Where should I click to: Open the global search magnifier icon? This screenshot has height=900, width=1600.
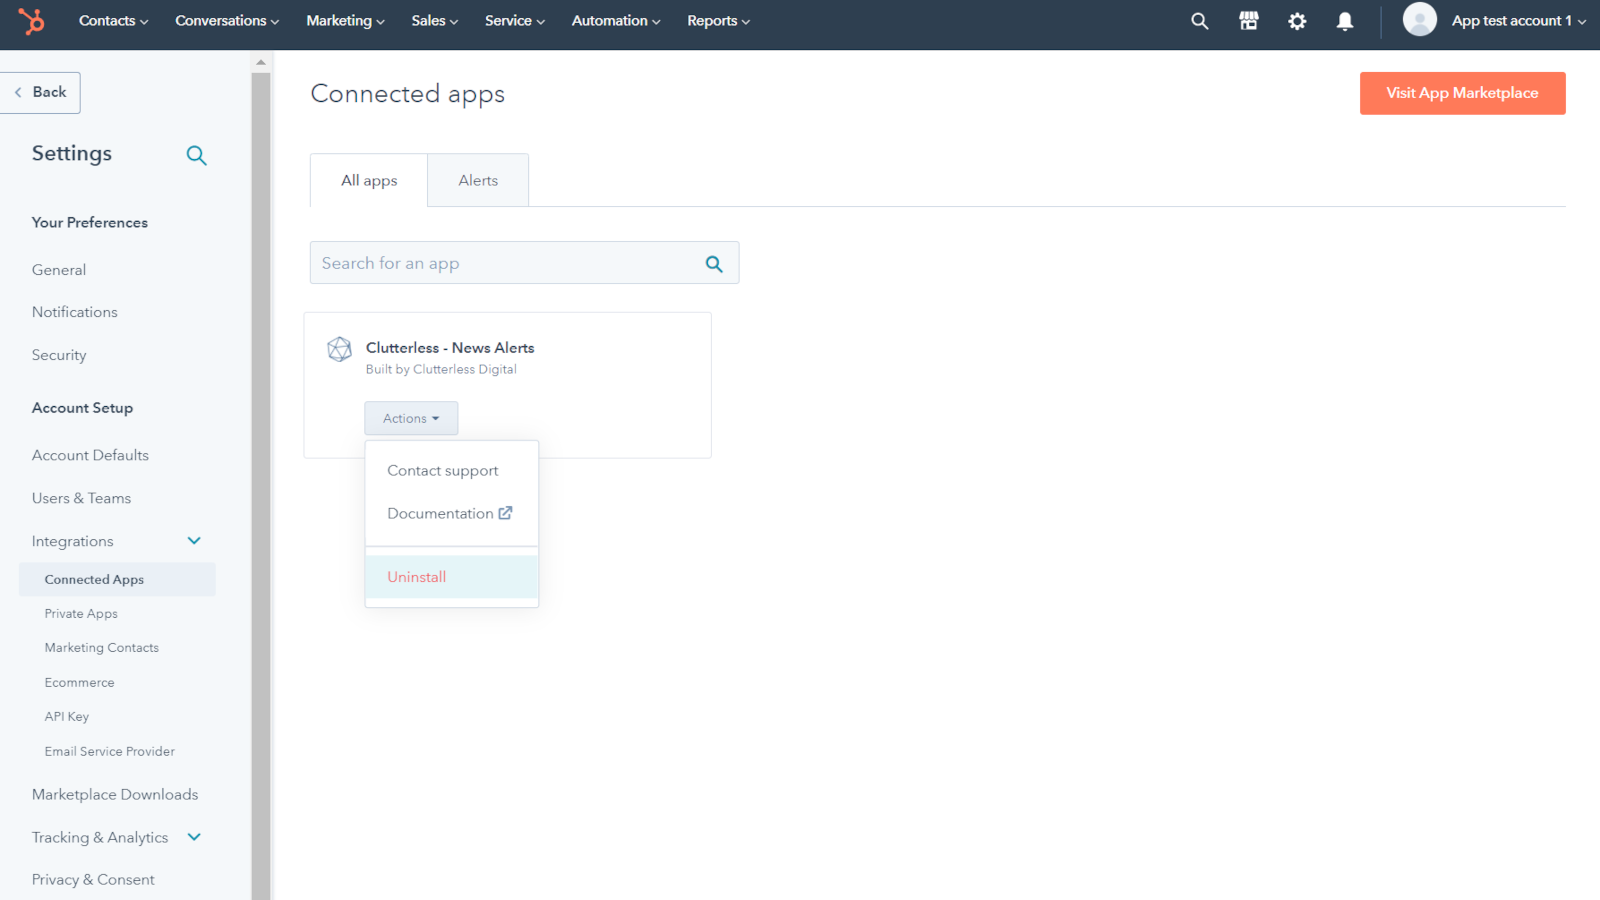coord(1200,21)
